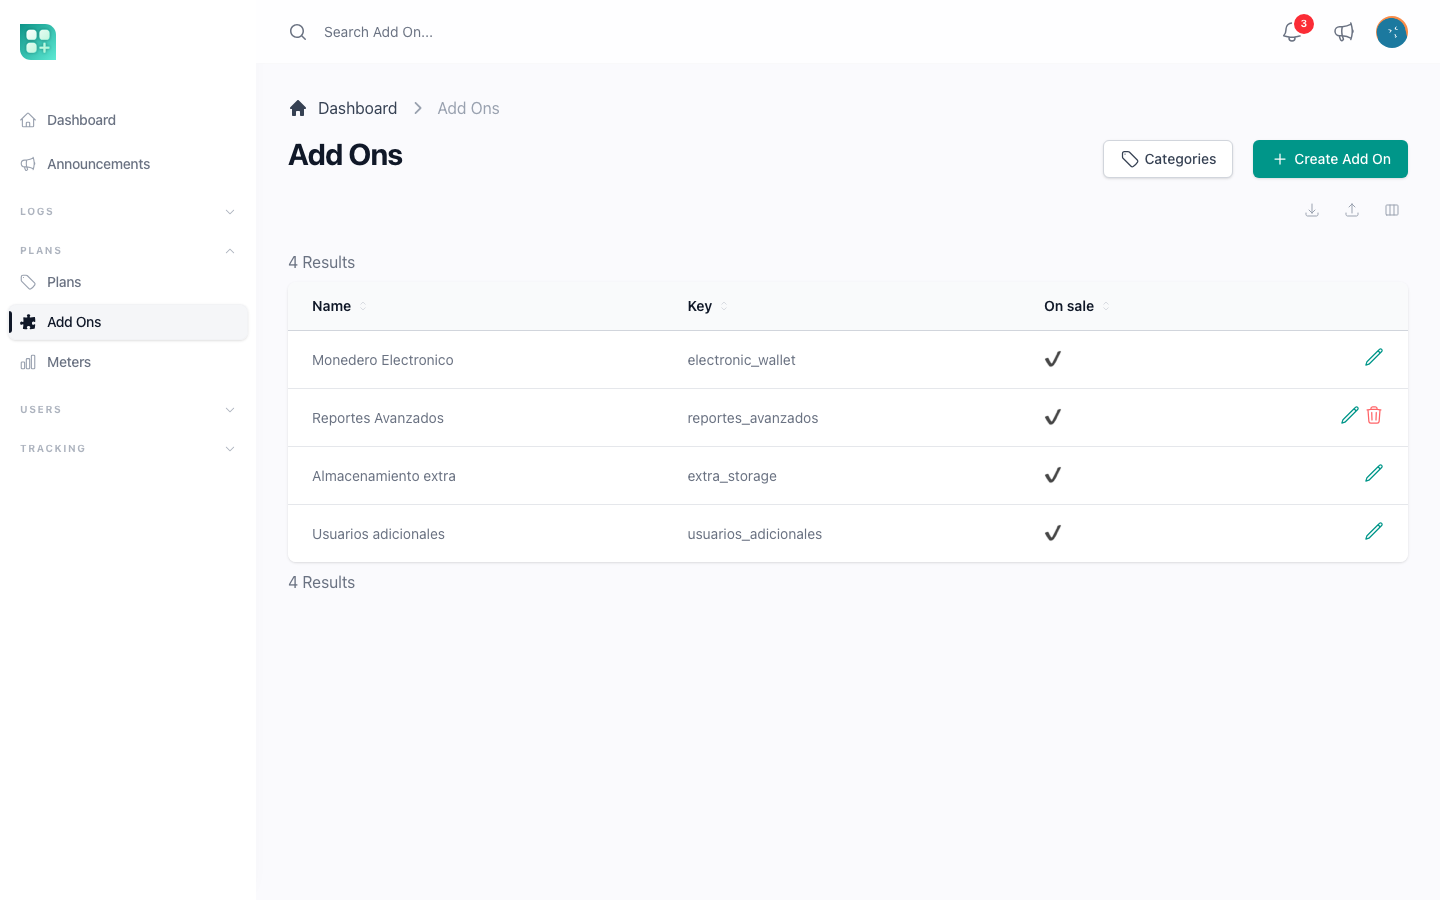Image resolution: width=1440 pixels, height=900 pixels.
Task: Open the notifications bell
Action: (x=1292, y=32)
